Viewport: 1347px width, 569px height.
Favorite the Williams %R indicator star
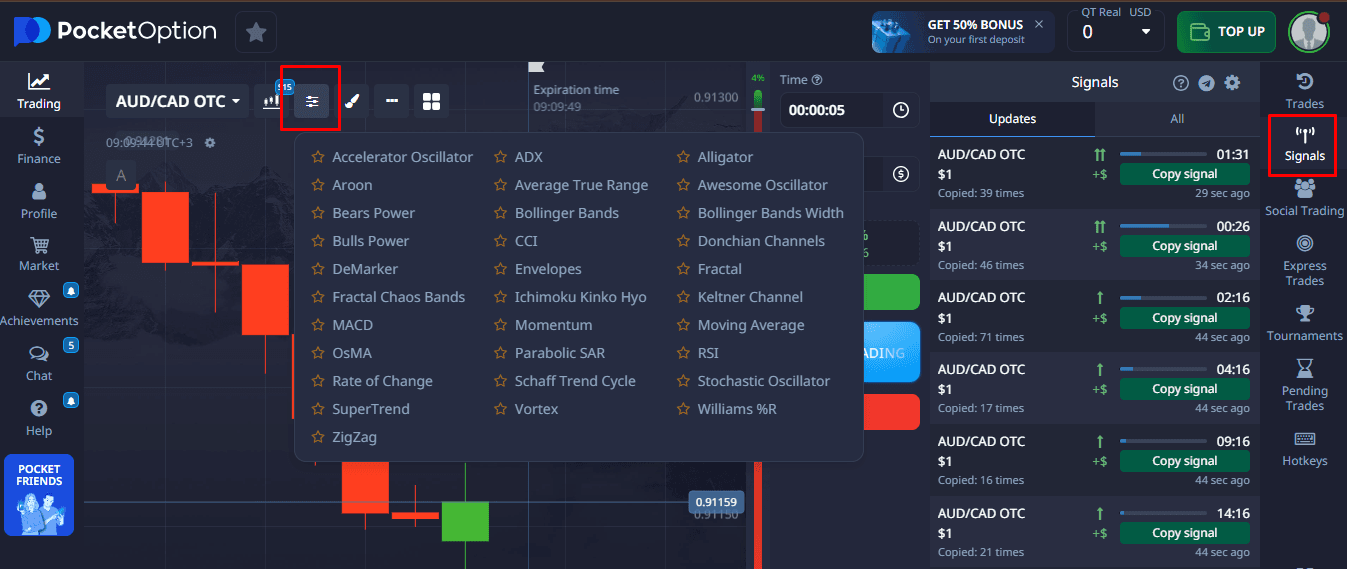pos(684,409)
